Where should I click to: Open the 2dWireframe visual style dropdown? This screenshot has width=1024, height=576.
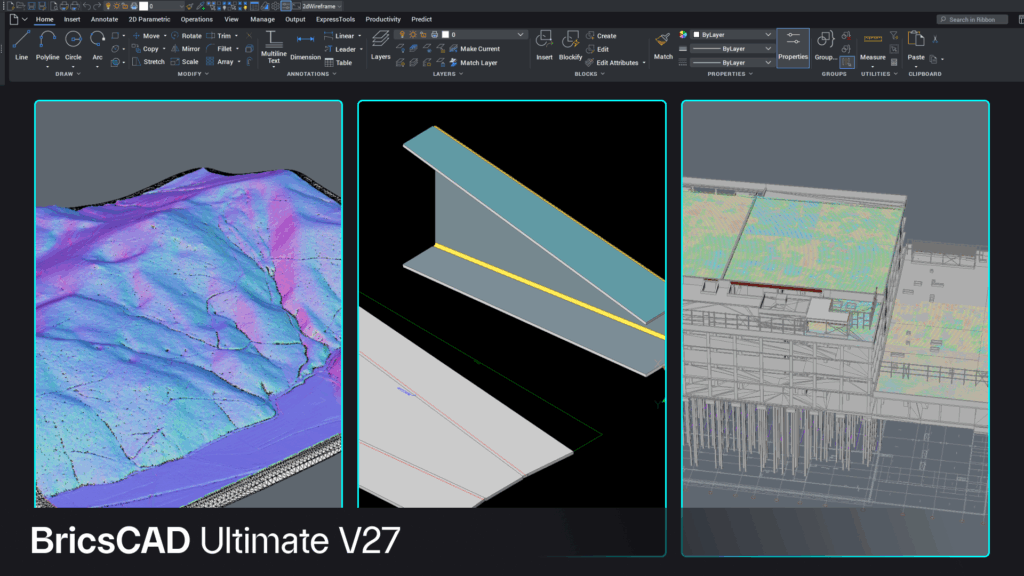coord(321,6)
